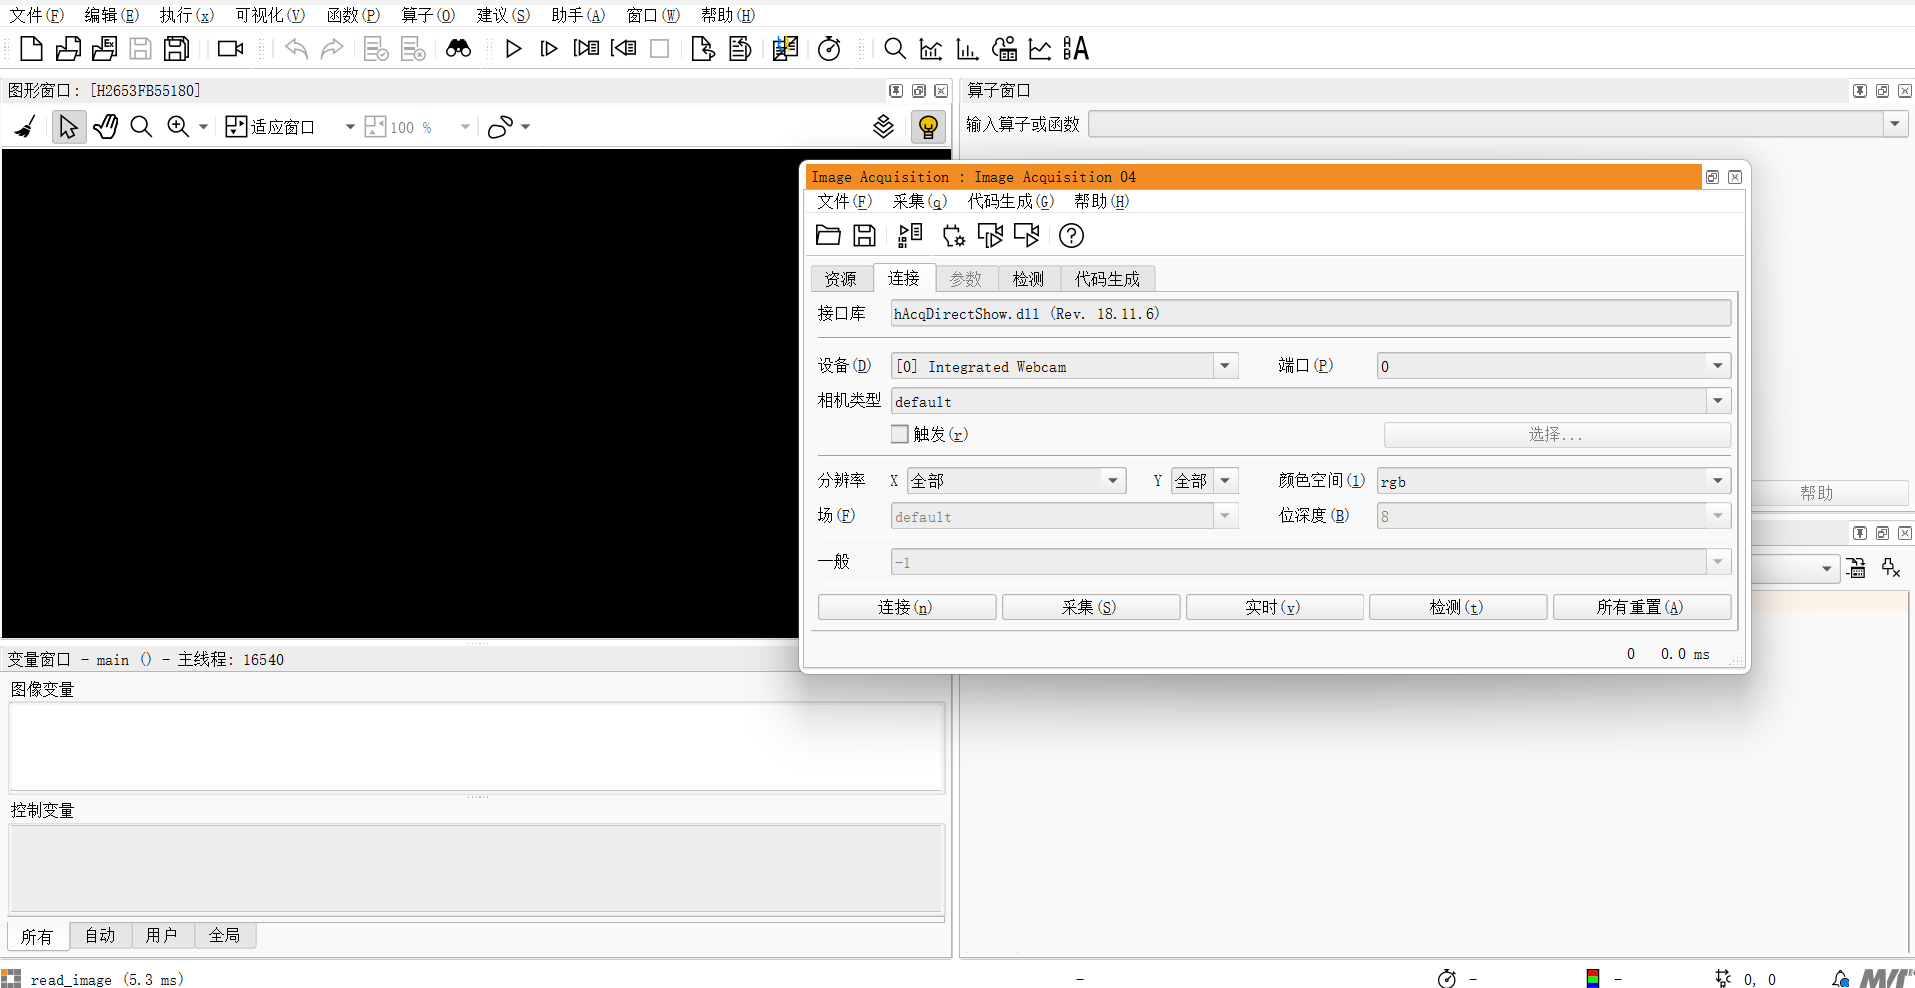1915x988 pixels.
Task: Click the binoculars find icon
Action: click(x=458, y=48)
